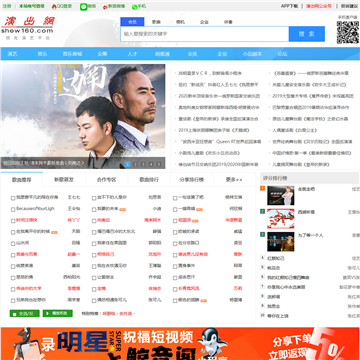Screen dimensions: 360x360
Task: Click the QQ登录 penguin icon
Action: click(54, 6)
